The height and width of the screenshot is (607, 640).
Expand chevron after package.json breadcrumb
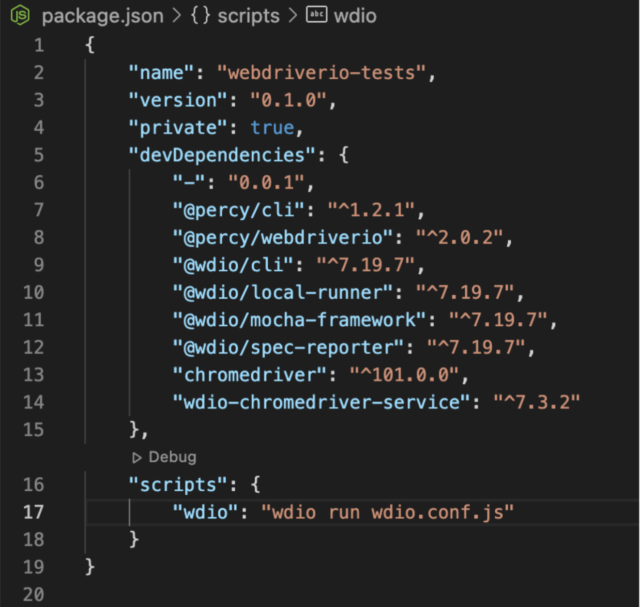[177, 16]
